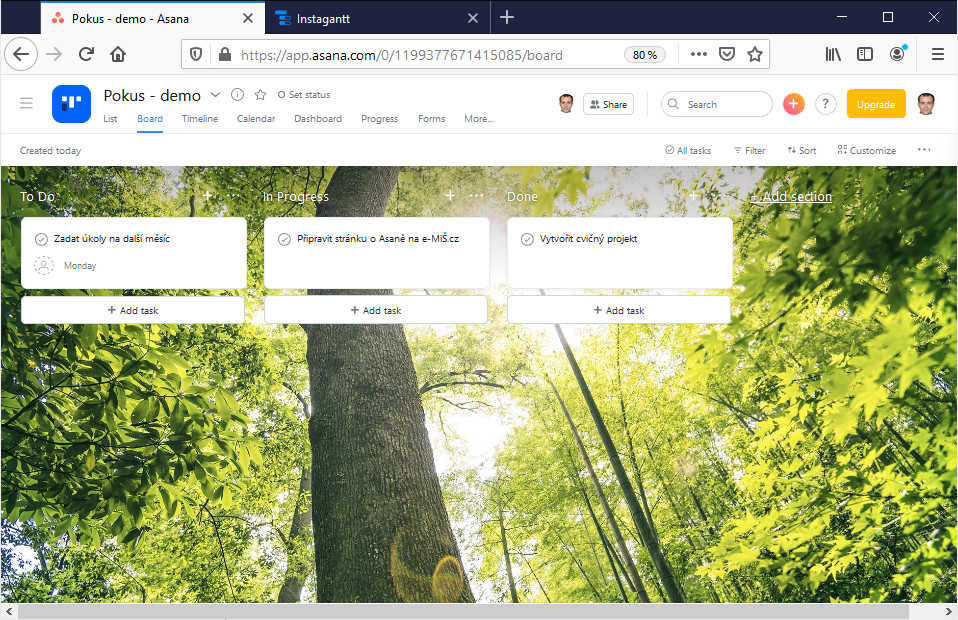This screenshot has height=620, width=958.
Task: Click the Add section link
Action: [x=791, y=196]
